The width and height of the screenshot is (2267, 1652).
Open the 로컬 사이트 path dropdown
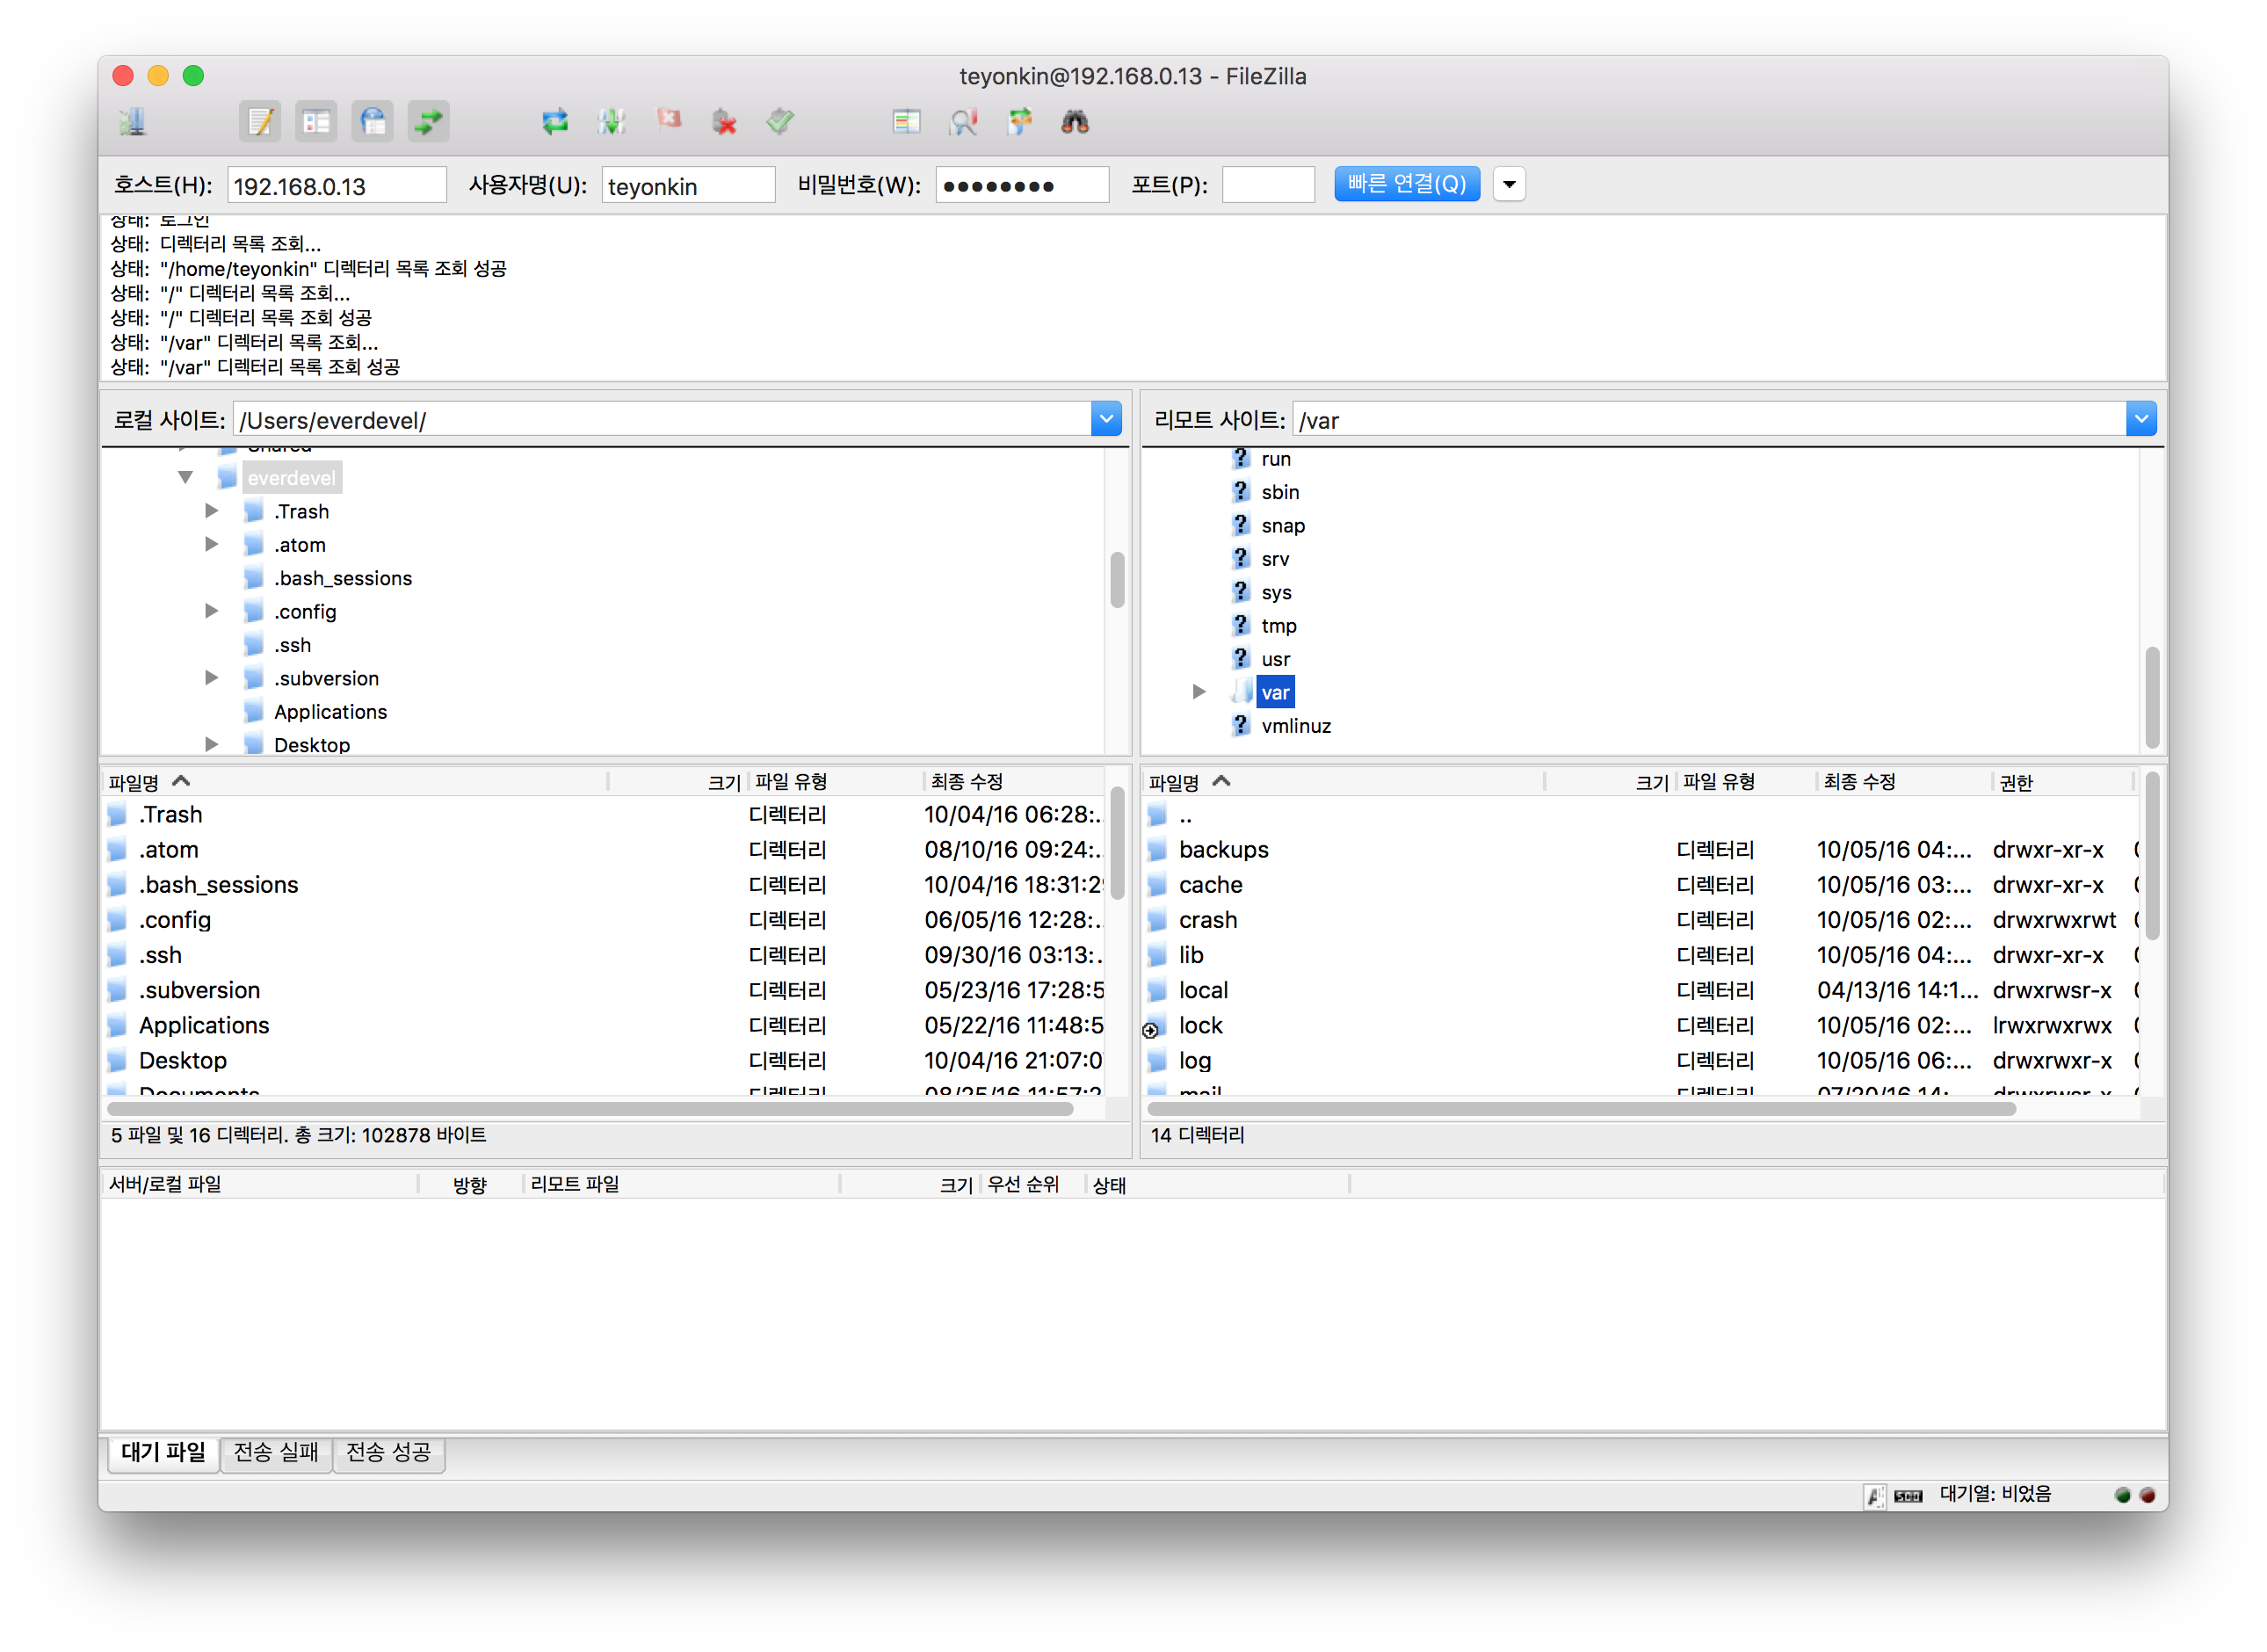[1106, 419]
